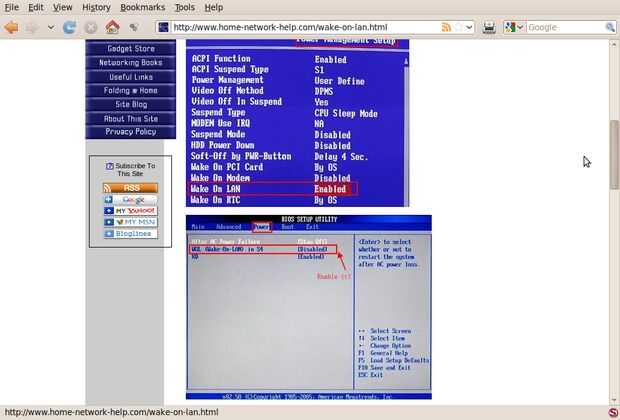The height and width of the screenshot is (420, 620).
Task: Open the Folding @ Home link
Action: (131, 91)
